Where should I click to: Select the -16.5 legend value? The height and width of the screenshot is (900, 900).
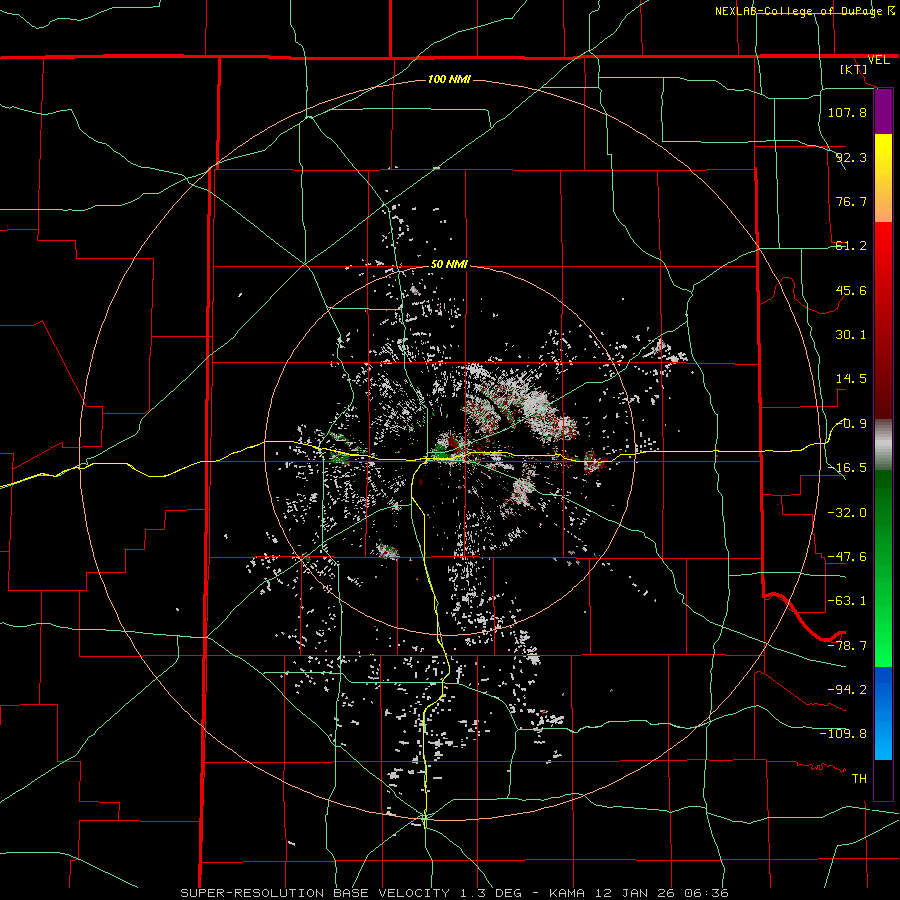(847, 468)
